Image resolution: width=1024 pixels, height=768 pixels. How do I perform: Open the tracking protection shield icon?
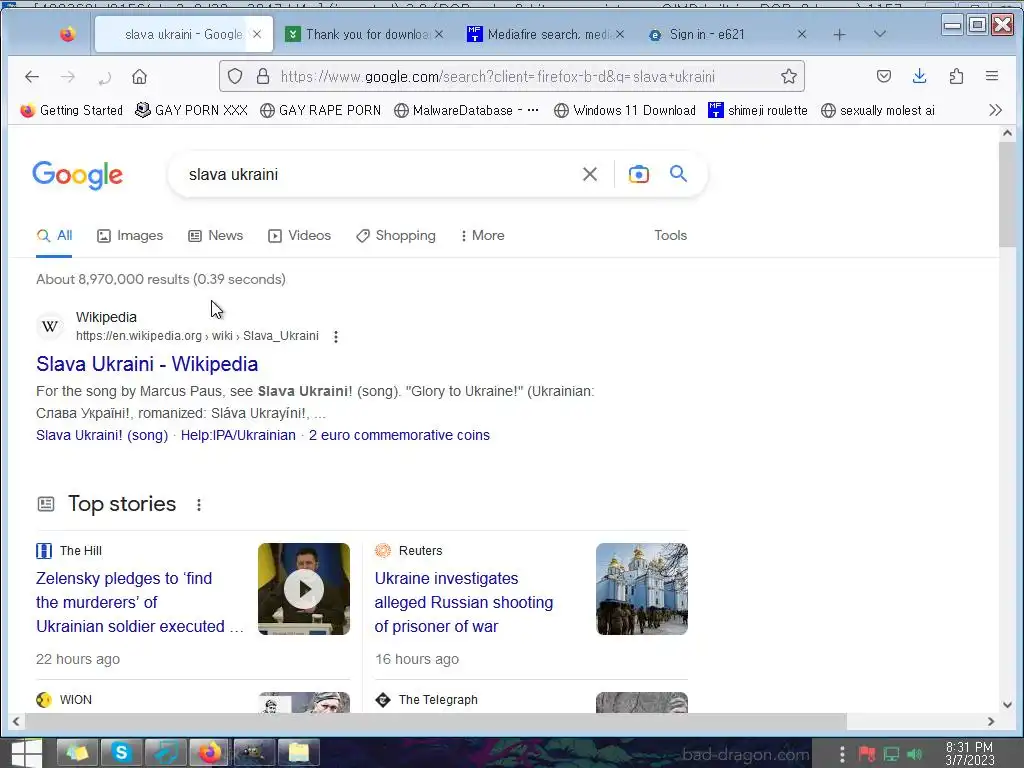(235, 76)
